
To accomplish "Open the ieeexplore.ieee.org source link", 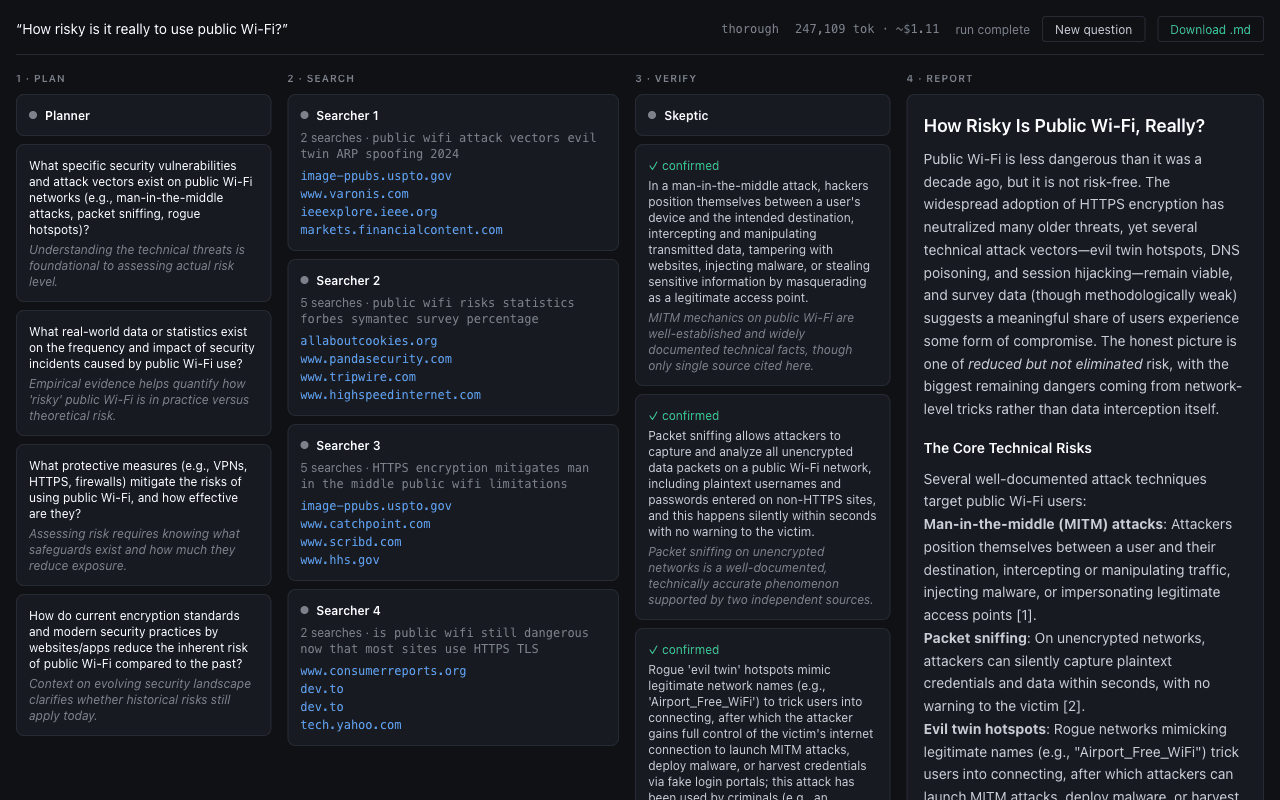I will pos(369,212).
